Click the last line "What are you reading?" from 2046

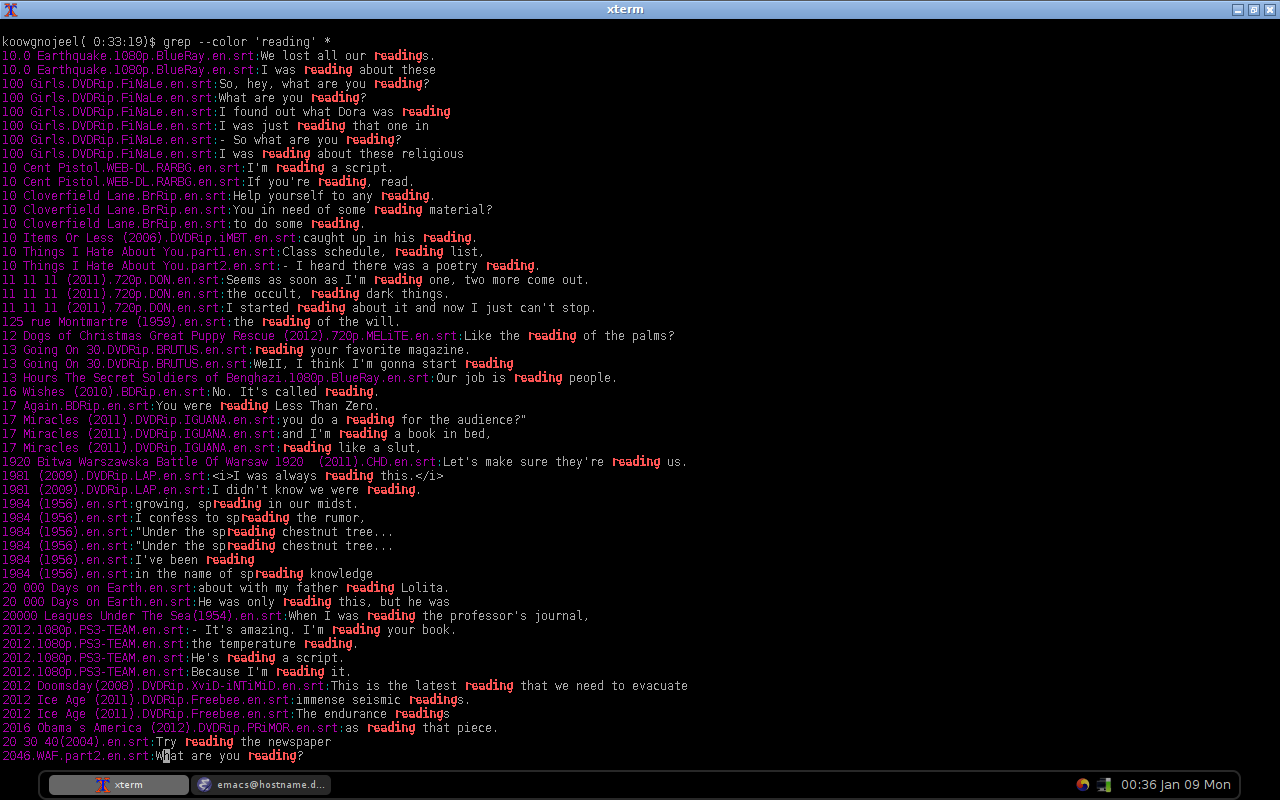229,756
